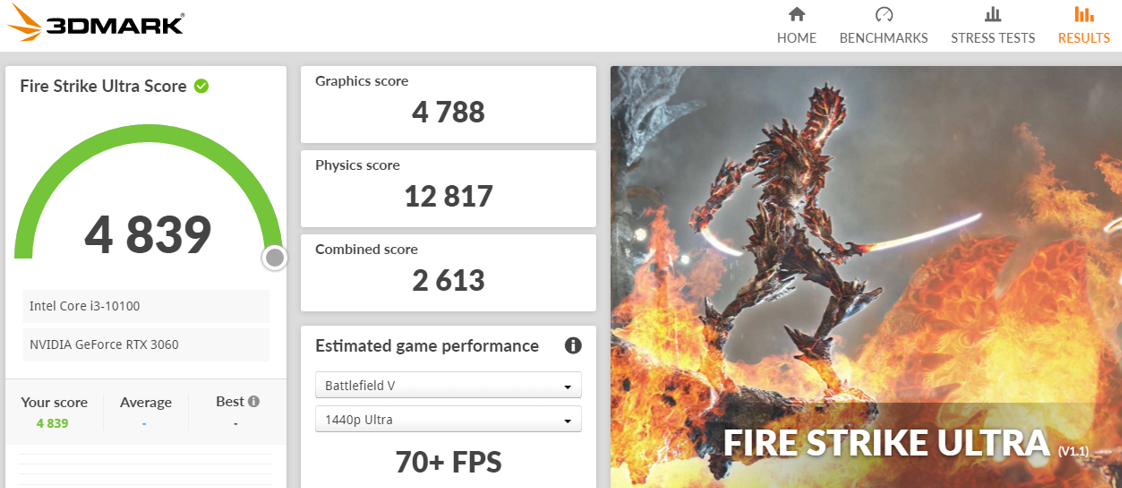Click the Graphics score value 4 788
The image size is (1122, 488).
pyautogui.click(x=448, y=112)
